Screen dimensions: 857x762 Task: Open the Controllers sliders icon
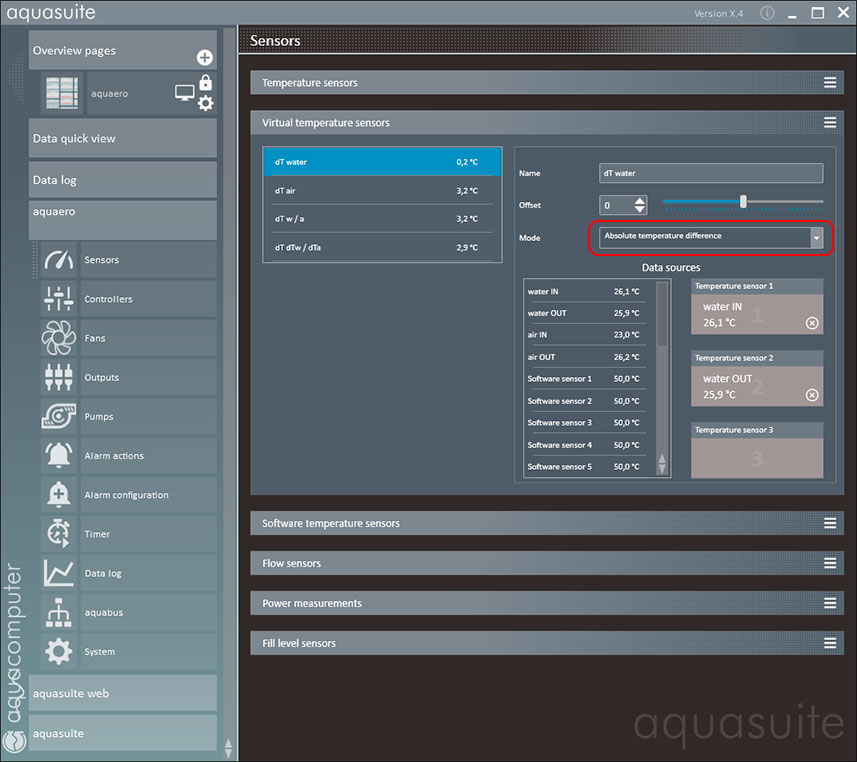pos(59,299)
